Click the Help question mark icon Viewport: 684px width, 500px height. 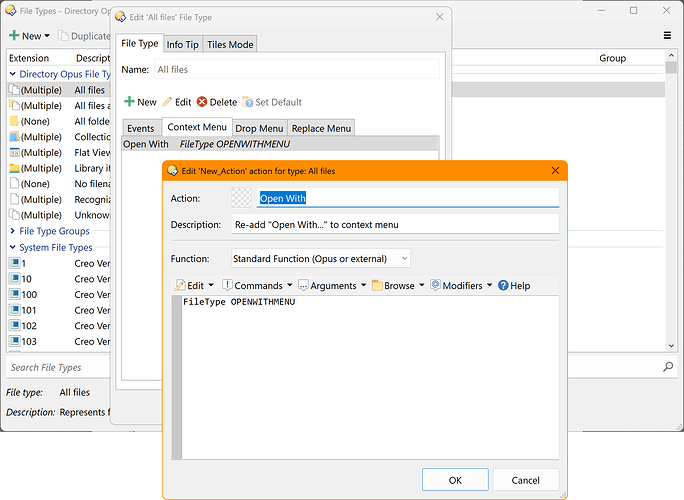[503, 285]
